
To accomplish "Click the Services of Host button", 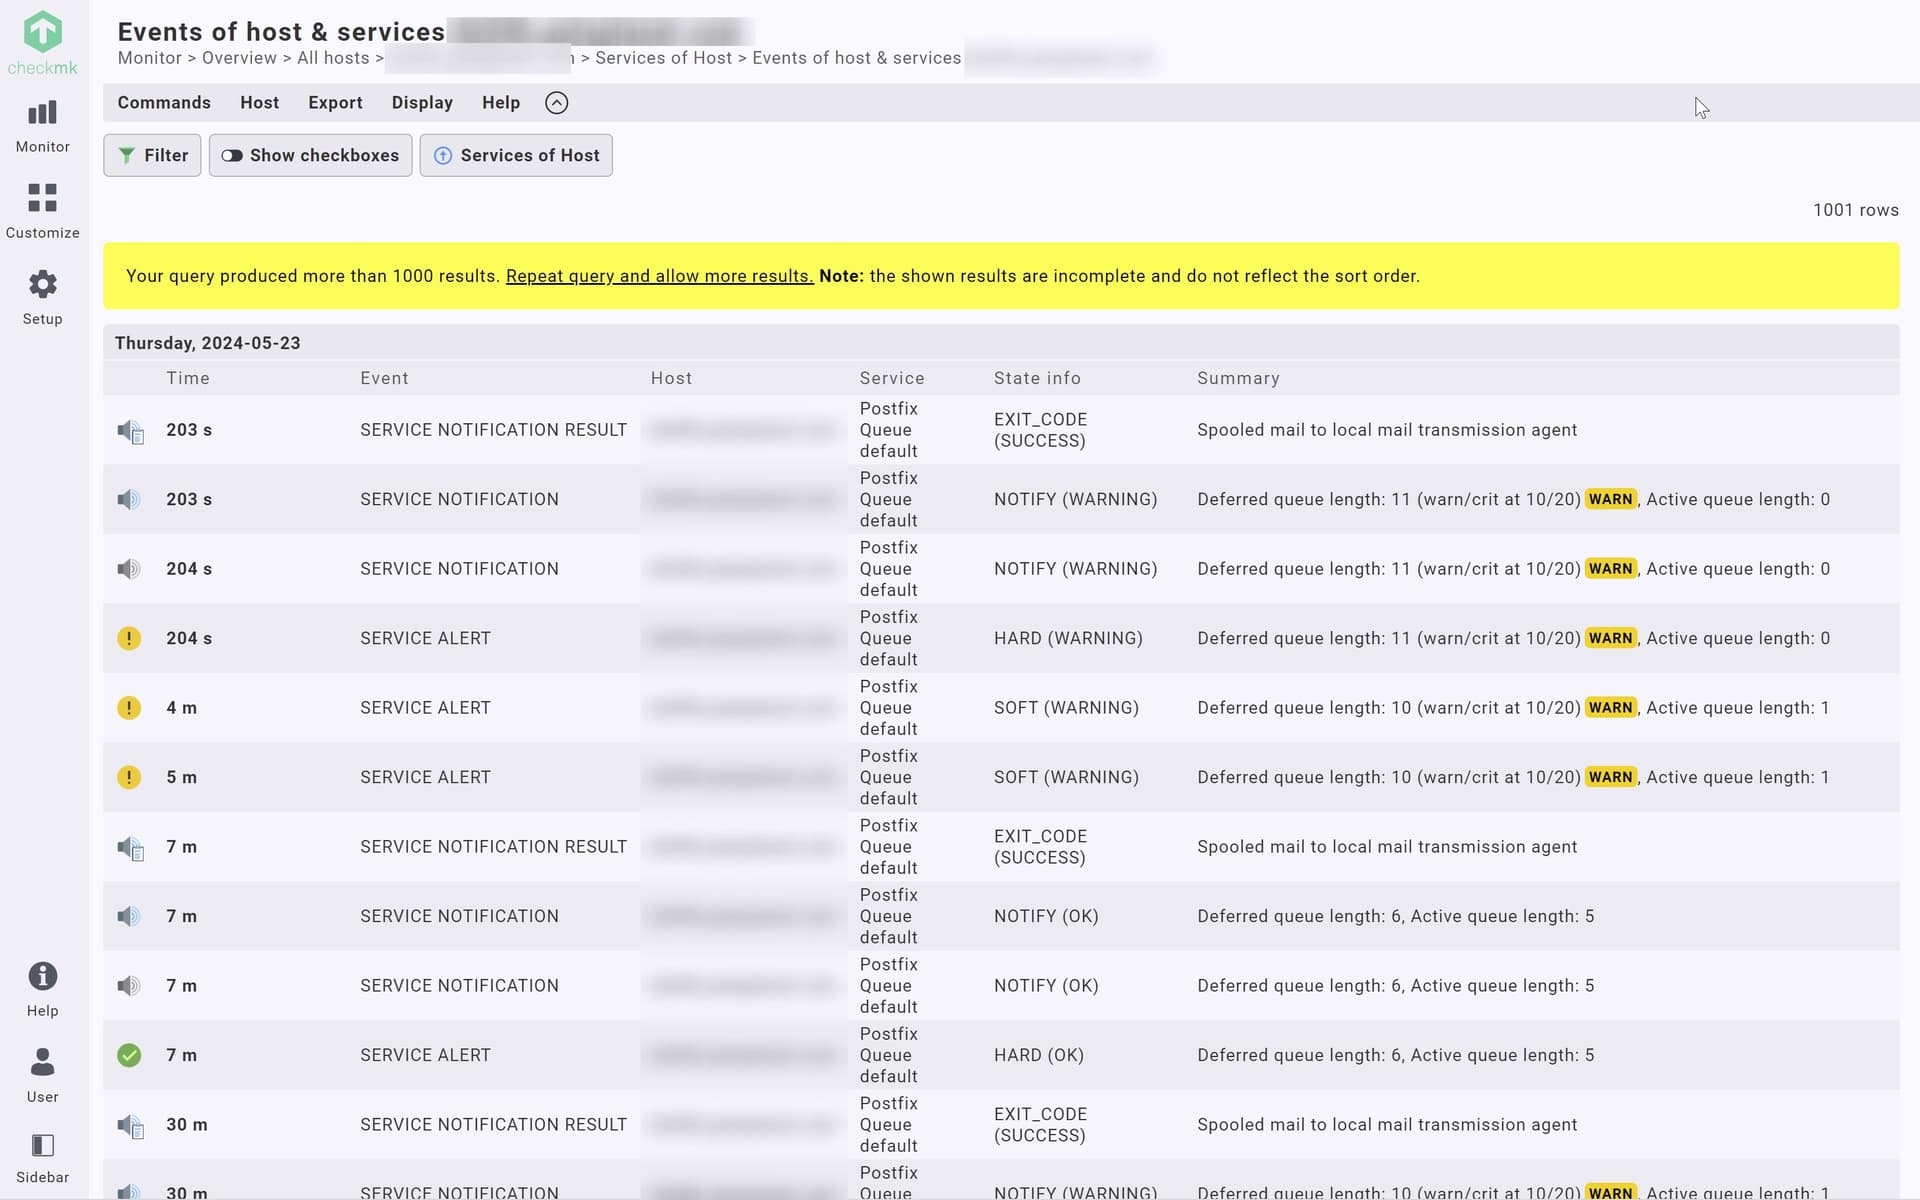I will pyautogui.click(x=516, y=155).
